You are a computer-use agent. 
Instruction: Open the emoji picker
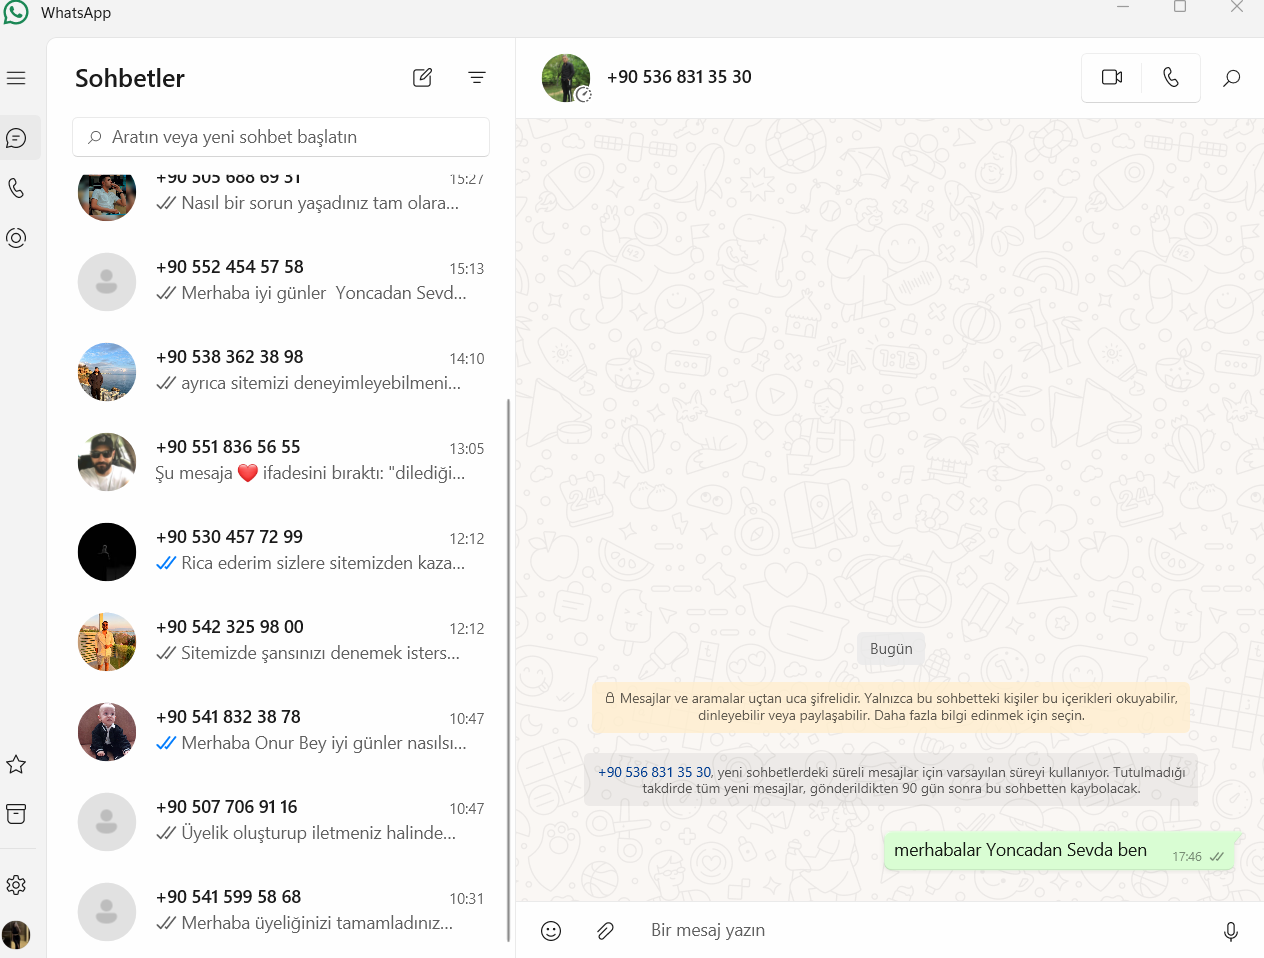551,931
